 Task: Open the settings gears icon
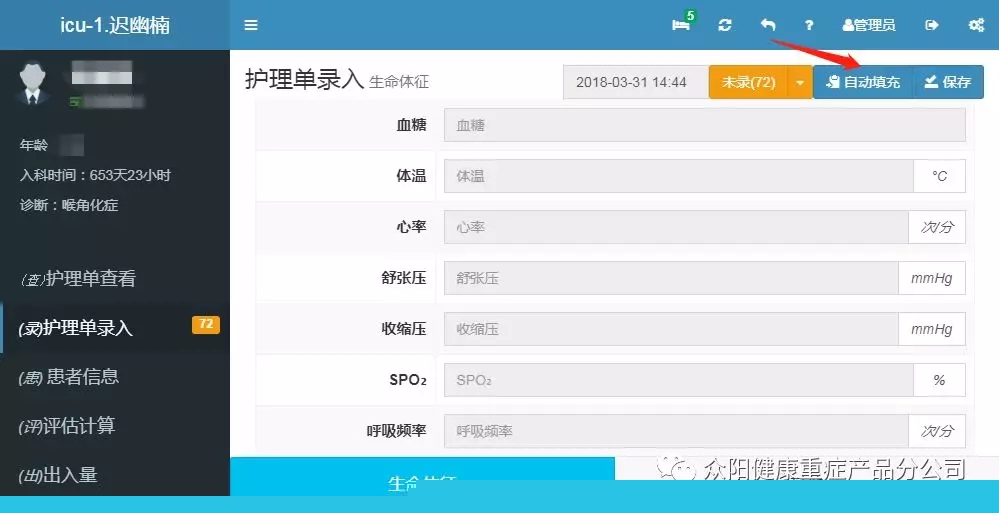(x=976, y=25)
